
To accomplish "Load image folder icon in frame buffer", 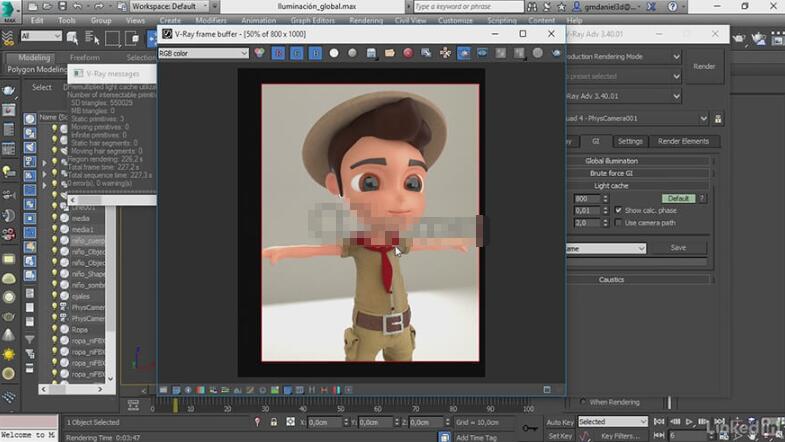I will click(389, 53).
